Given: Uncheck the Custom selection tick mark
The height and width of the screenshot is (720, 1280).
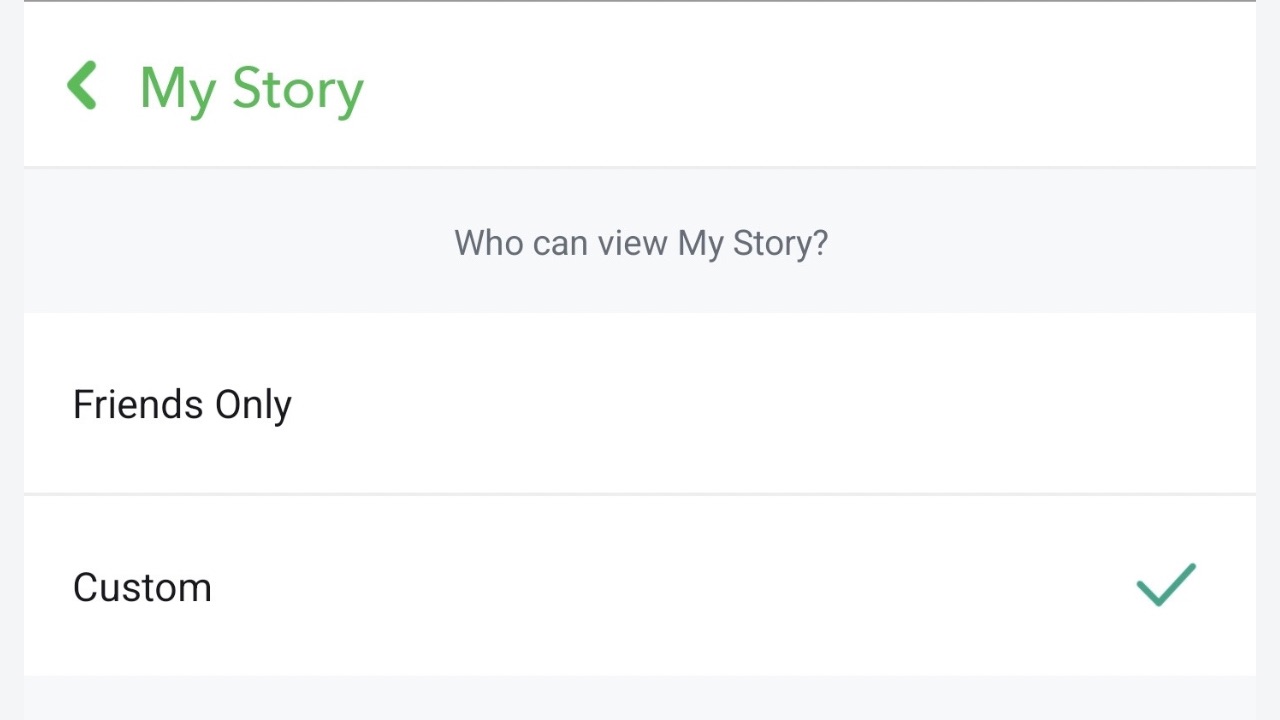Looking at the screenshot, I should 1166,585.
